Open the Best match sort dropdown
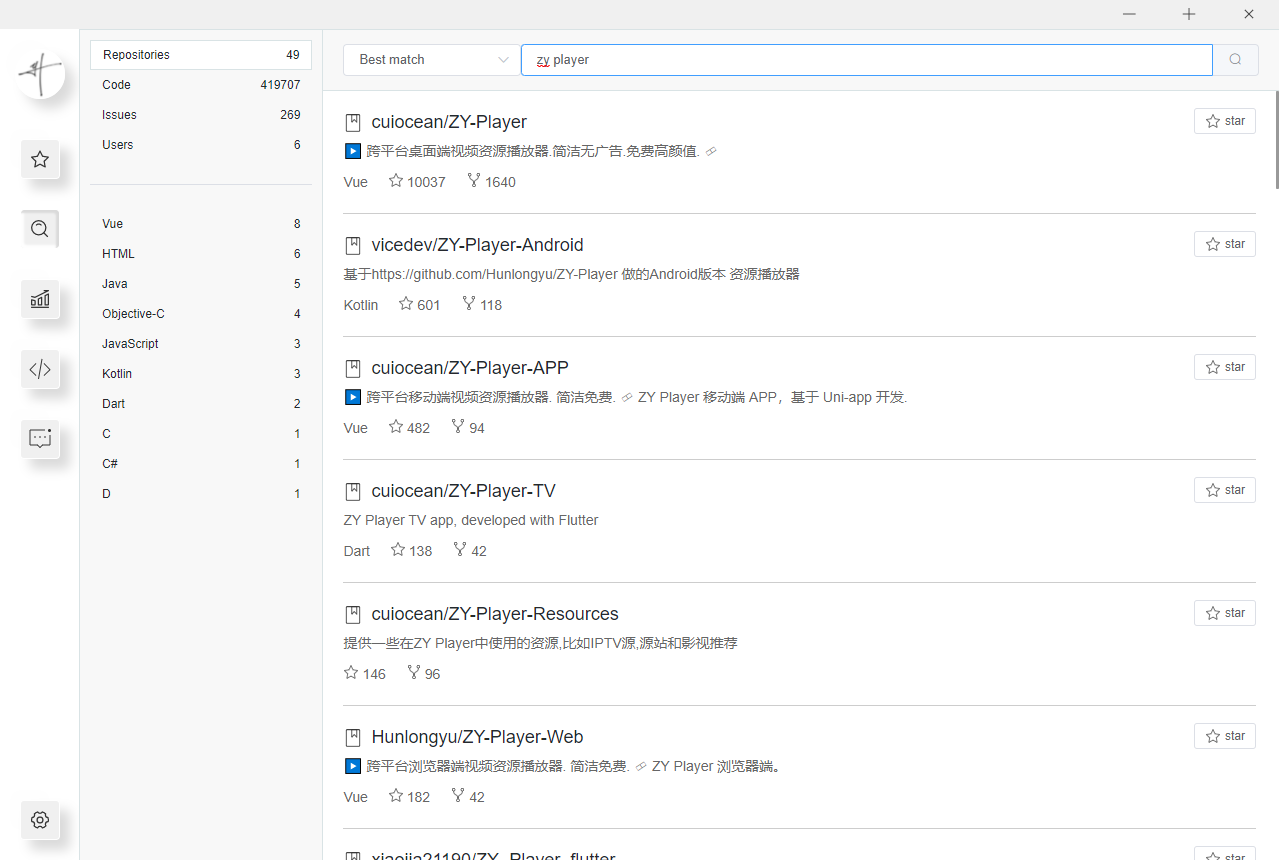The width and height of the screenshot is (1279, 860). tap(432, 60)
